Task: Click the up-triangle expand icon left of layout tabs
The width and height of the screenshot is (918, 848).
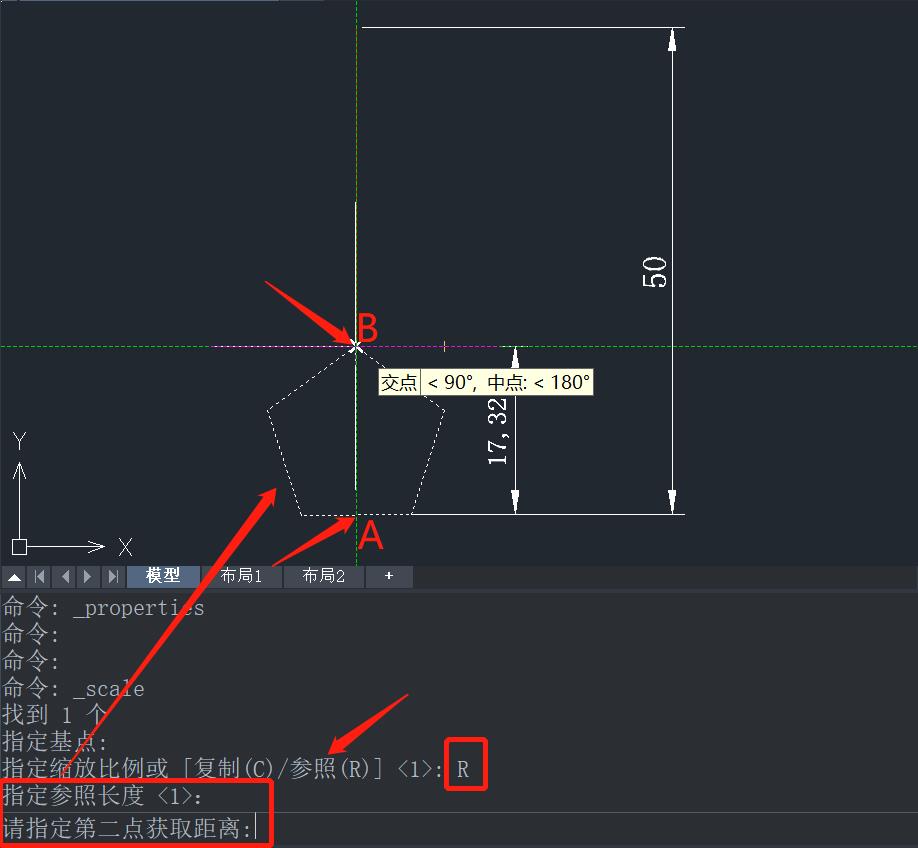Action: (15, 577)
